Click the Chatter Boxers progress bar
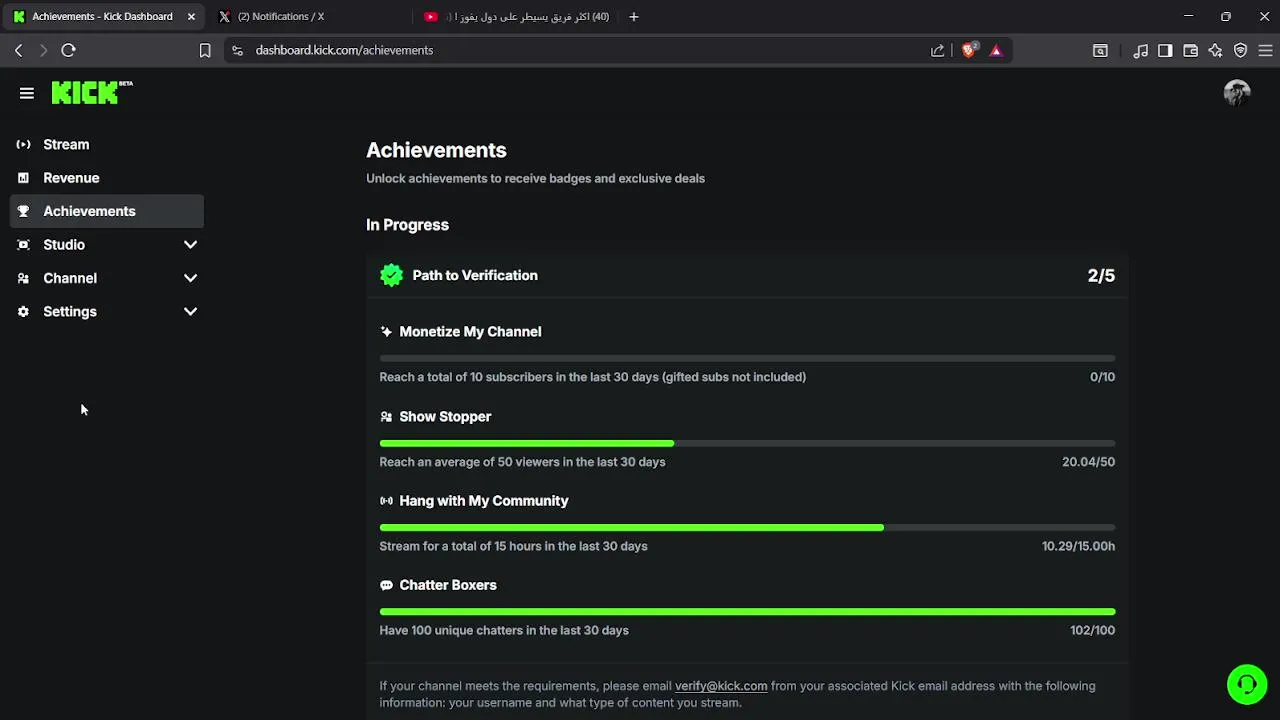 pyautogui.click(x=747, y=611)
